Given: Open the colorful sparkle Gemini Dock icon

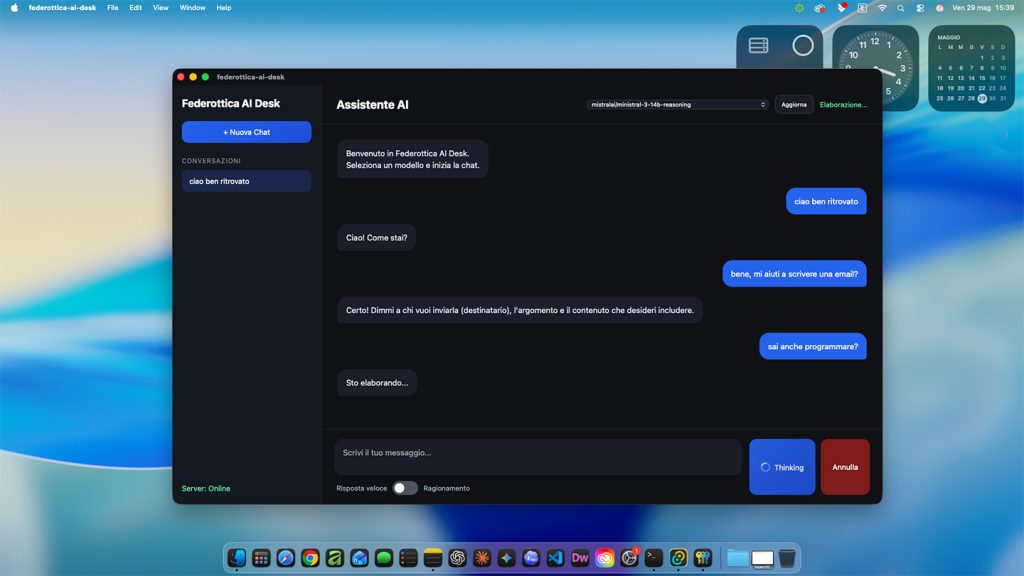Looking at the screenshot, I should click(506, 558).
